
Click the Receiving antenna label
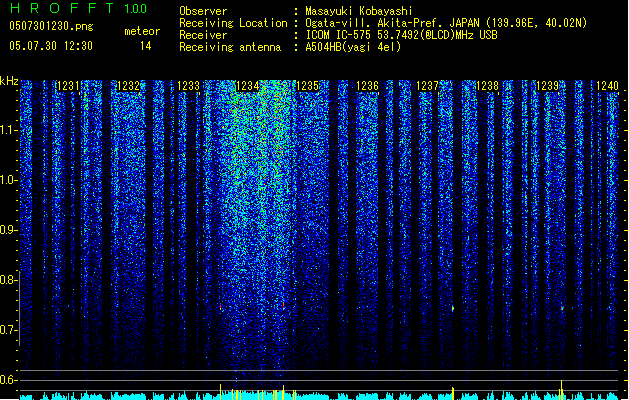[230, 47]
